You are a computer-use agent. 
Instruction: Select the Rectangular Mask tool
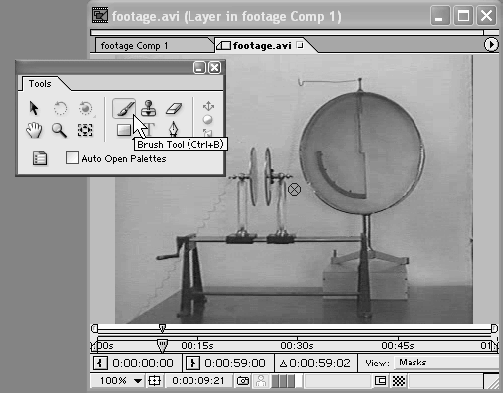(x=124, y=130)
